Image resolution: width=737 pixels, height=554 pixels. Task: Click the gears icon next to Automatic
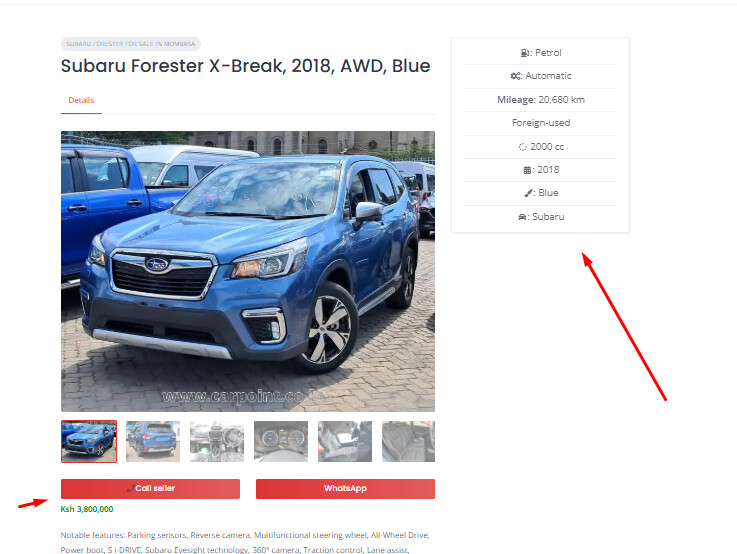click(x=515, y=76)
